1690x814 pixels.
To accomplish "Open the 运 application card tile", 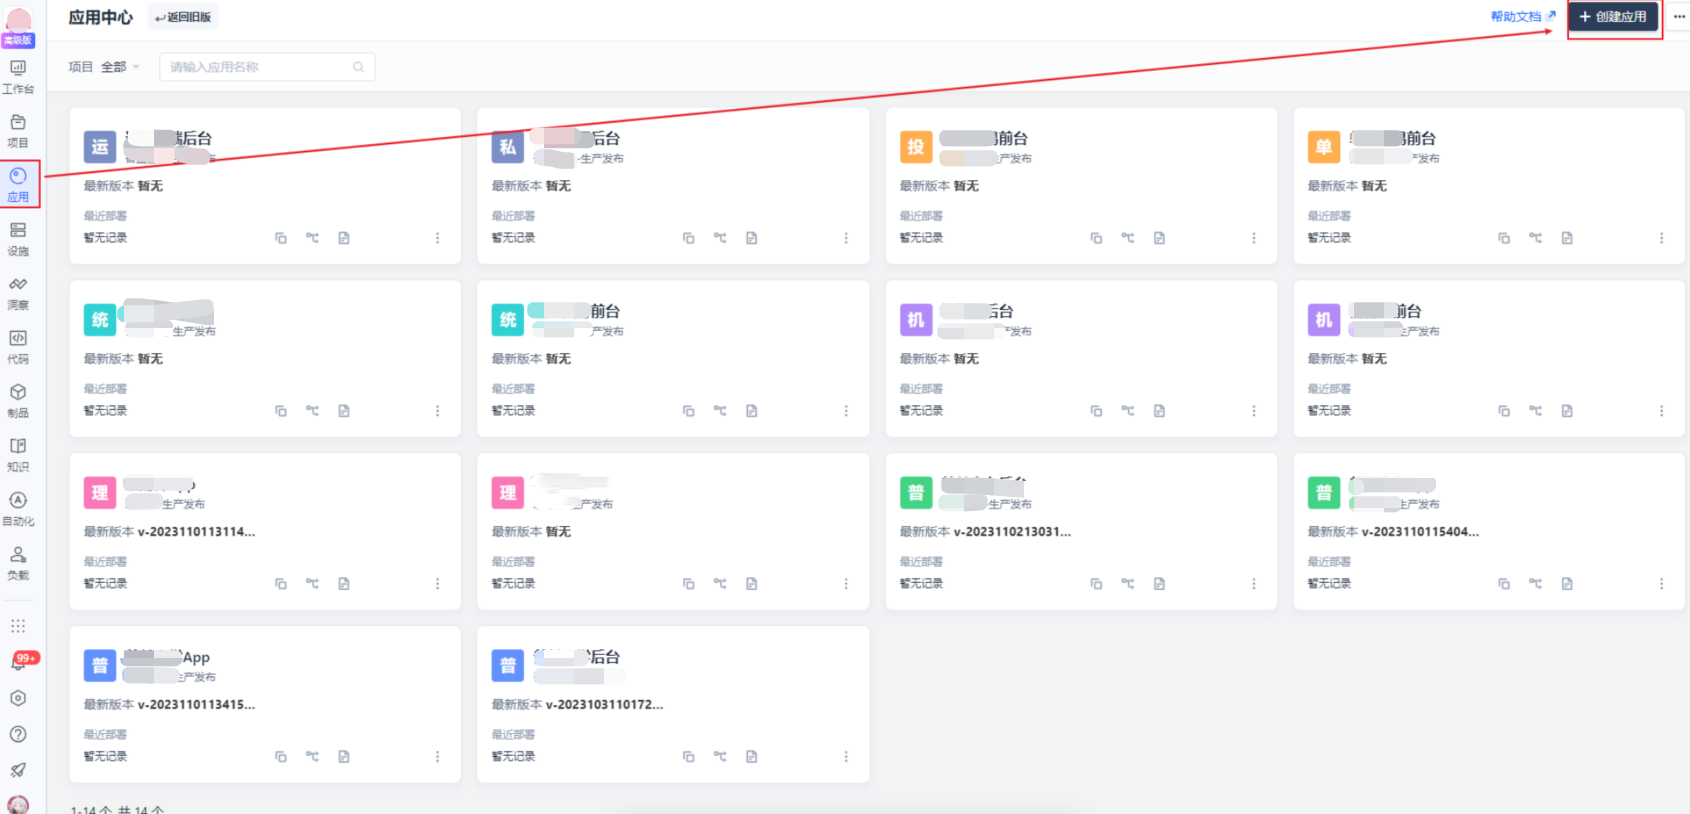I will point(265,186).
